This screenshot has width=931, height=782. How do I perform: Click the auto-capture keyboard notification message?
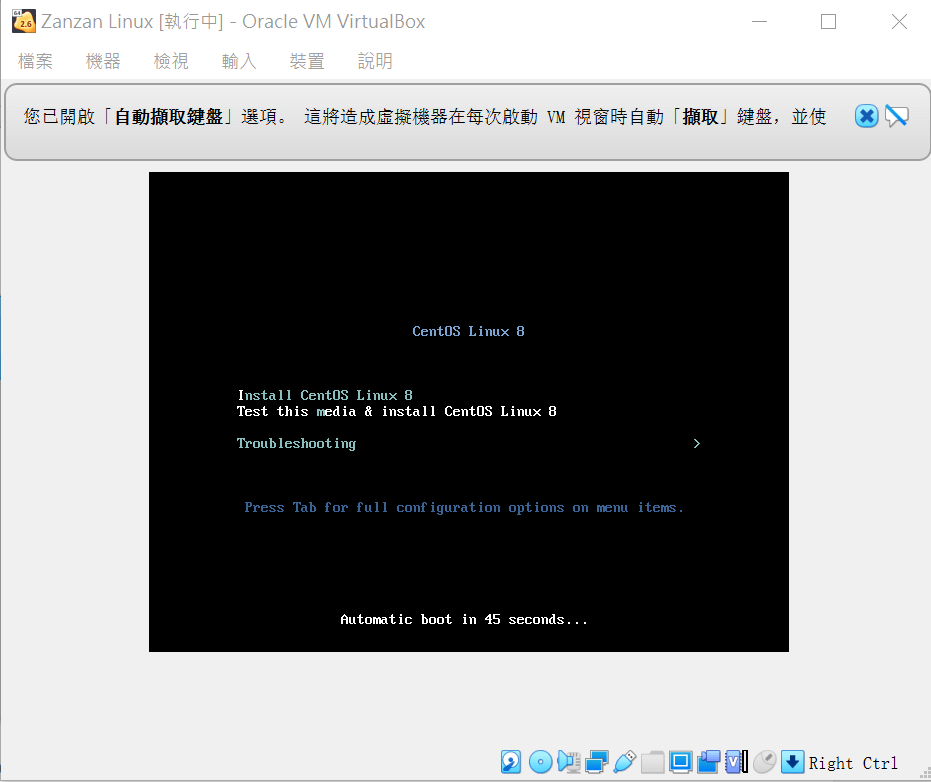point(425,116)
